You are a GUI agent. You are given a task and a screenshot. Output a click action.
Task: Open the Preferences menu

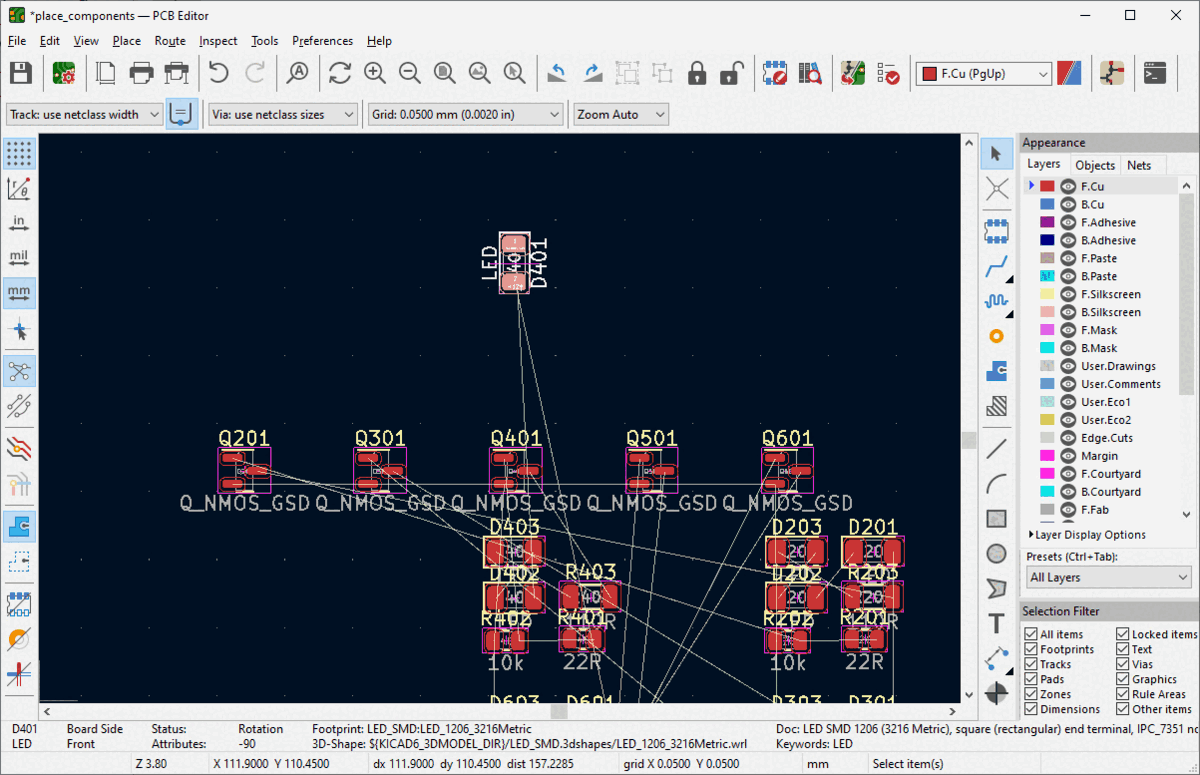(x=322, y=41)
